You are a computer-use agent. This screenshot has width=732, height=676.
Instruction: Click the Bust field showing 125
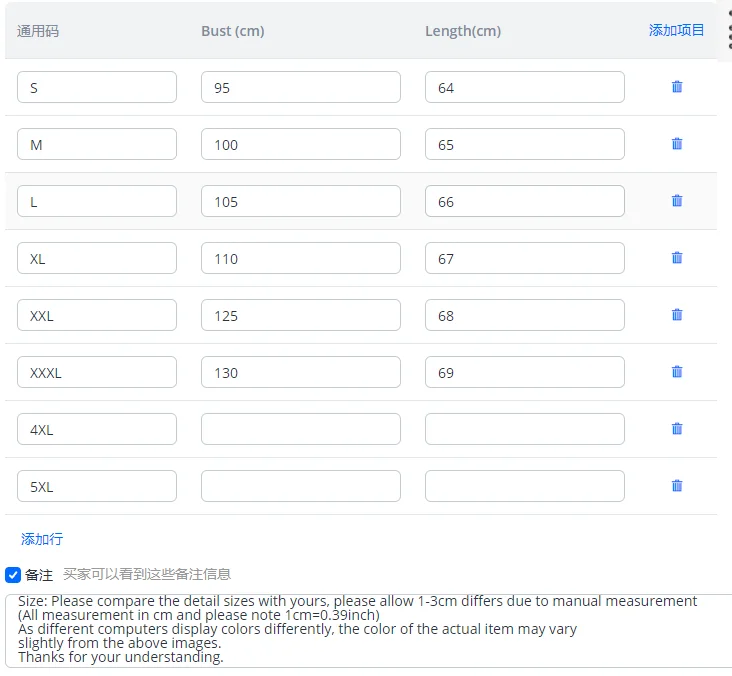click(x=300, y=315)
